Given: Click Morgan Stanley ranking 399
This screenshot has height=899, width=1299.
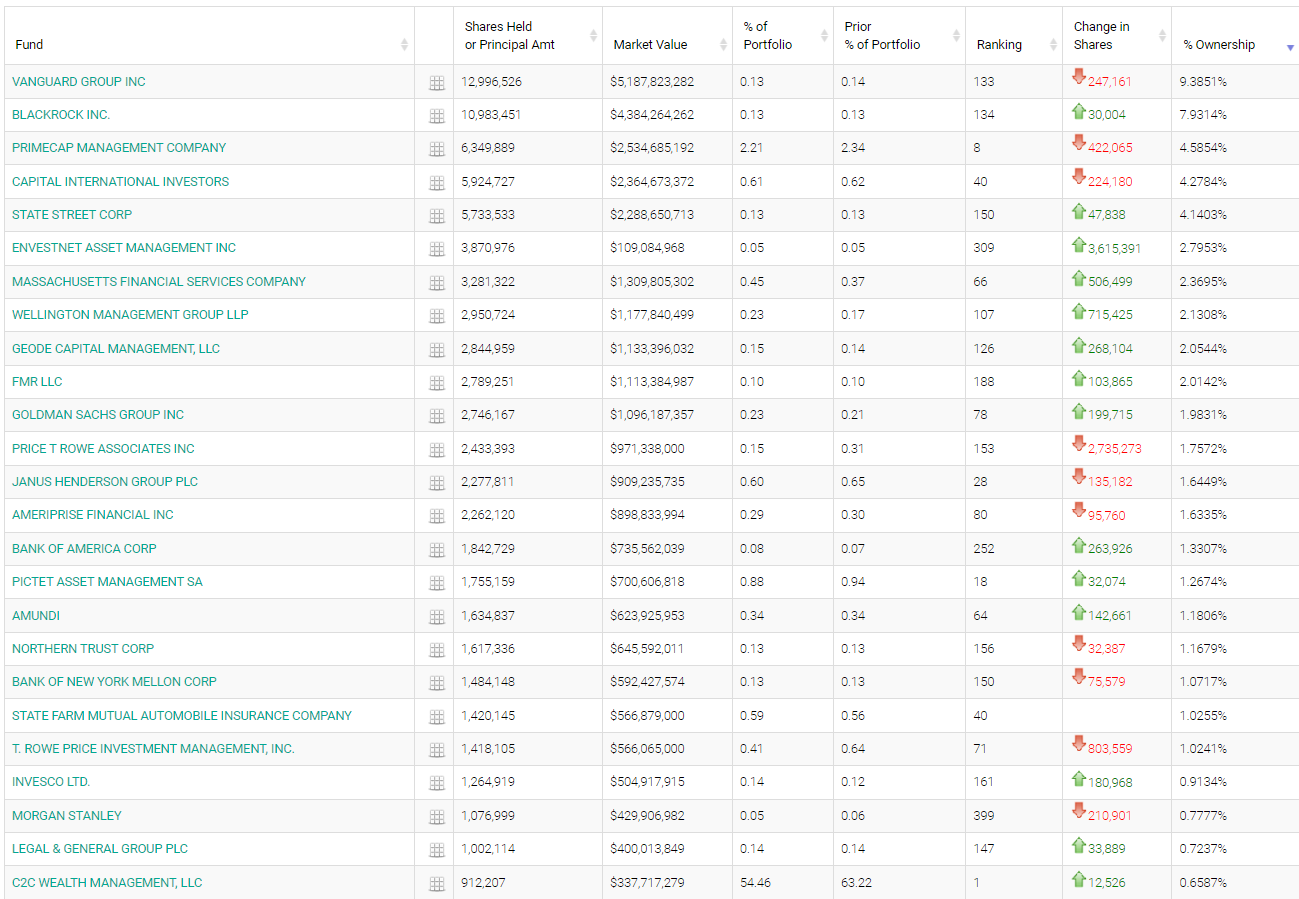Looking at the screenshot, I should click(984, 815).
